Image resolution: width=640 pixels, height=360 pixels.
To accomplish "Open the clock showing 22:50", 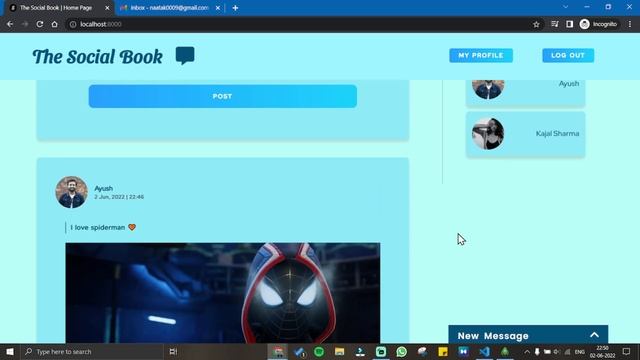I will pos(602,351).
